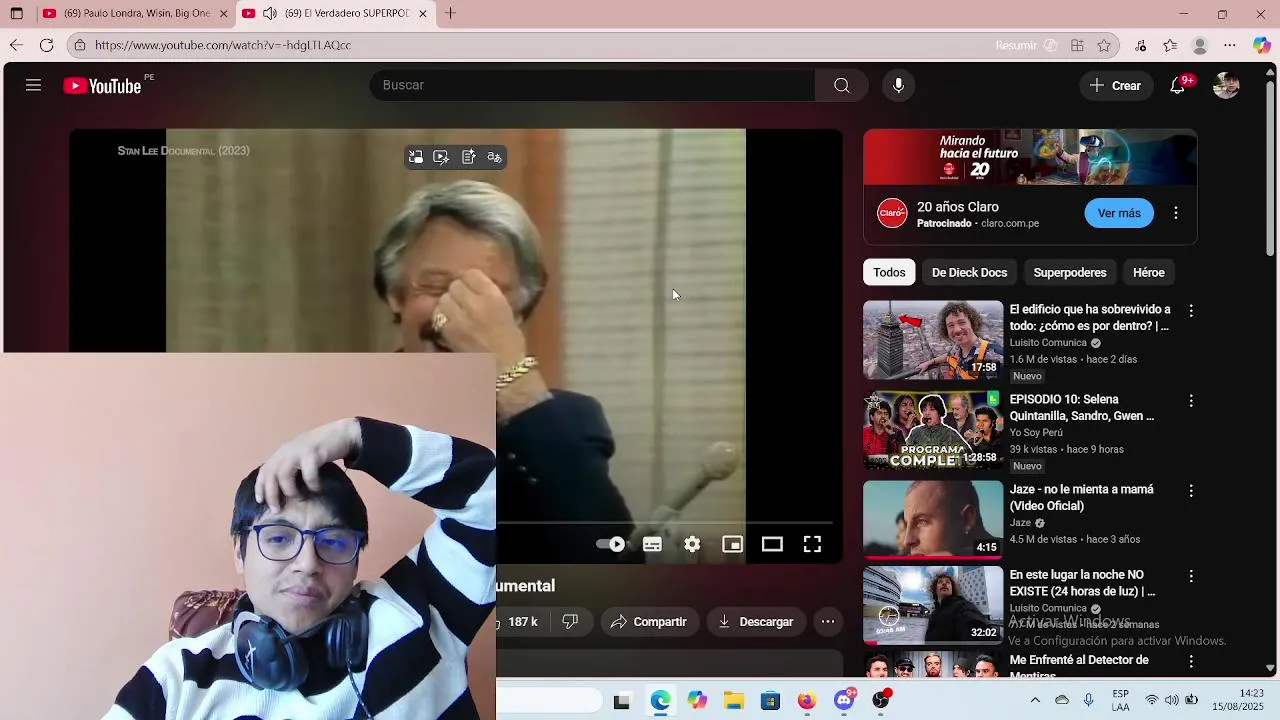Open a new browser tab

click(451, 14)
